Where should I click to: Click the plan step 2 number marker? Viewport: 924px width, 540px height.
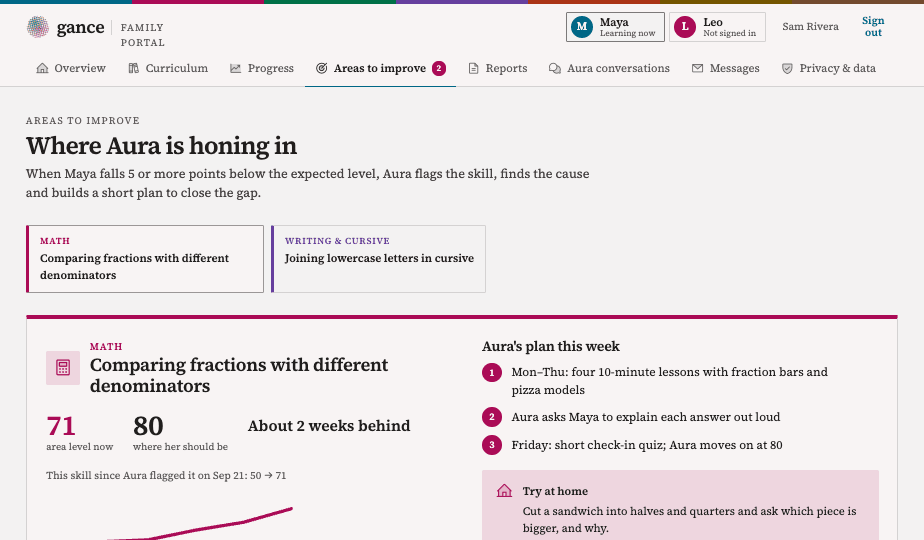[x=492, y=417]
